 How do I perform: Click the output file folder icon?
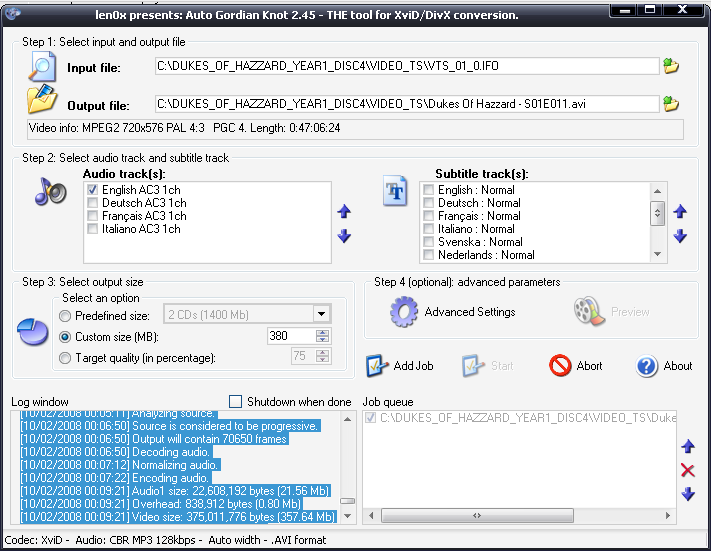tap(42, 99)
